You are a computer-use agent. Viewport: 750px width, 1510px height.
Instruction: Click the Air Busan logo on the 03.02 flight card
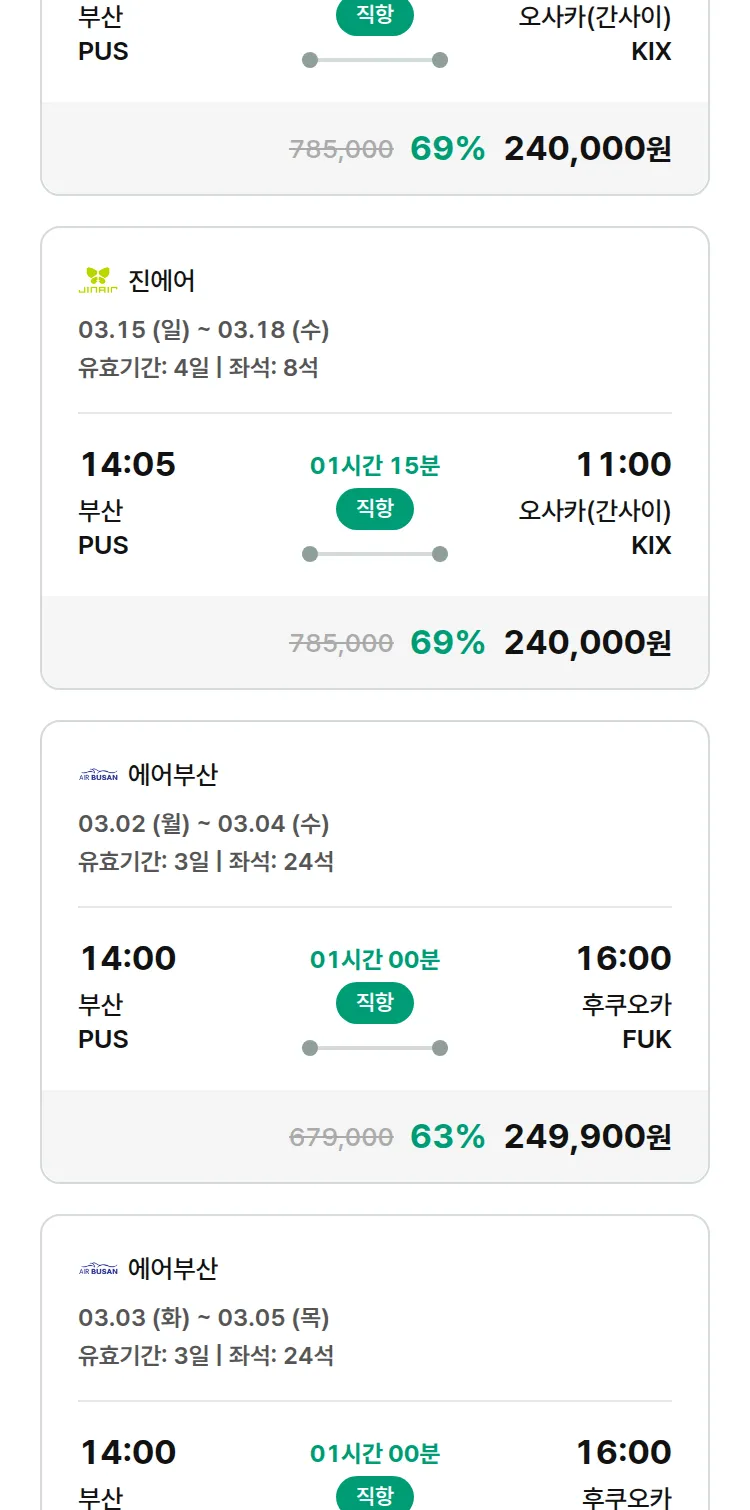[98, 775]
